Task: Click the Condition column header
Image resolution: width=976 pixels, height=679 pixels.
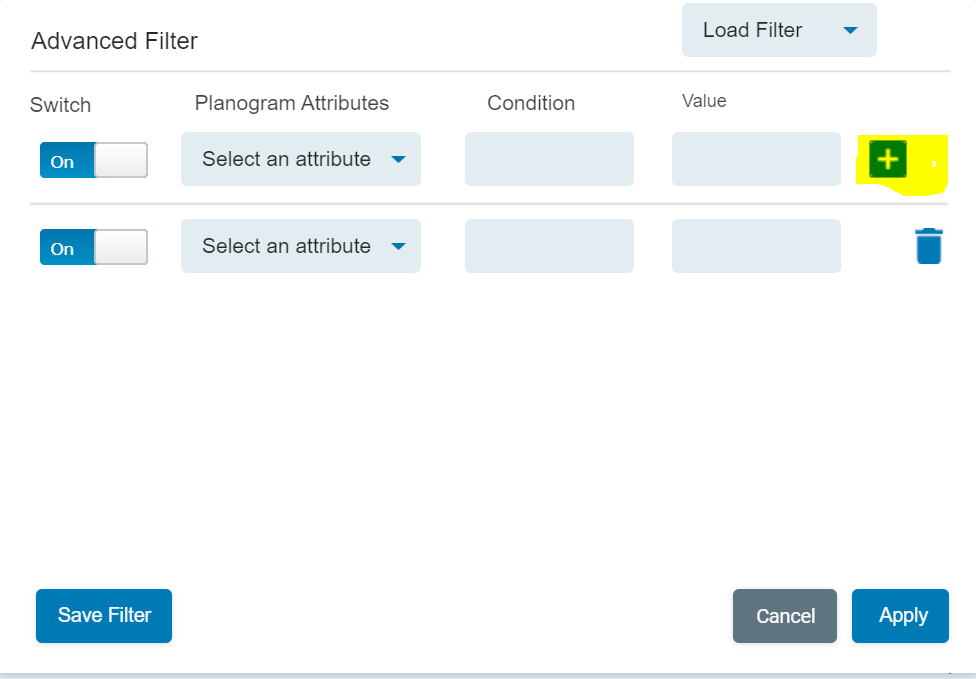Action: point(531,103)
